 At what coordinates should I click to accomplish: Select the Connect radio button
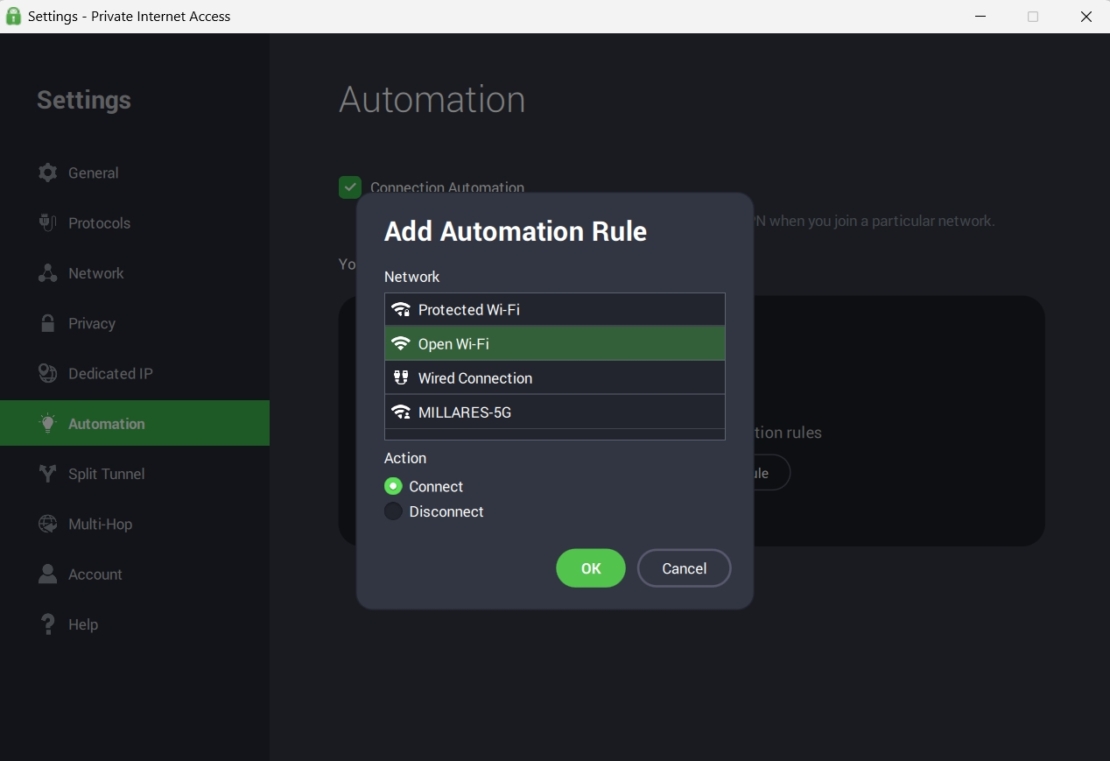(x=393, y=486)
